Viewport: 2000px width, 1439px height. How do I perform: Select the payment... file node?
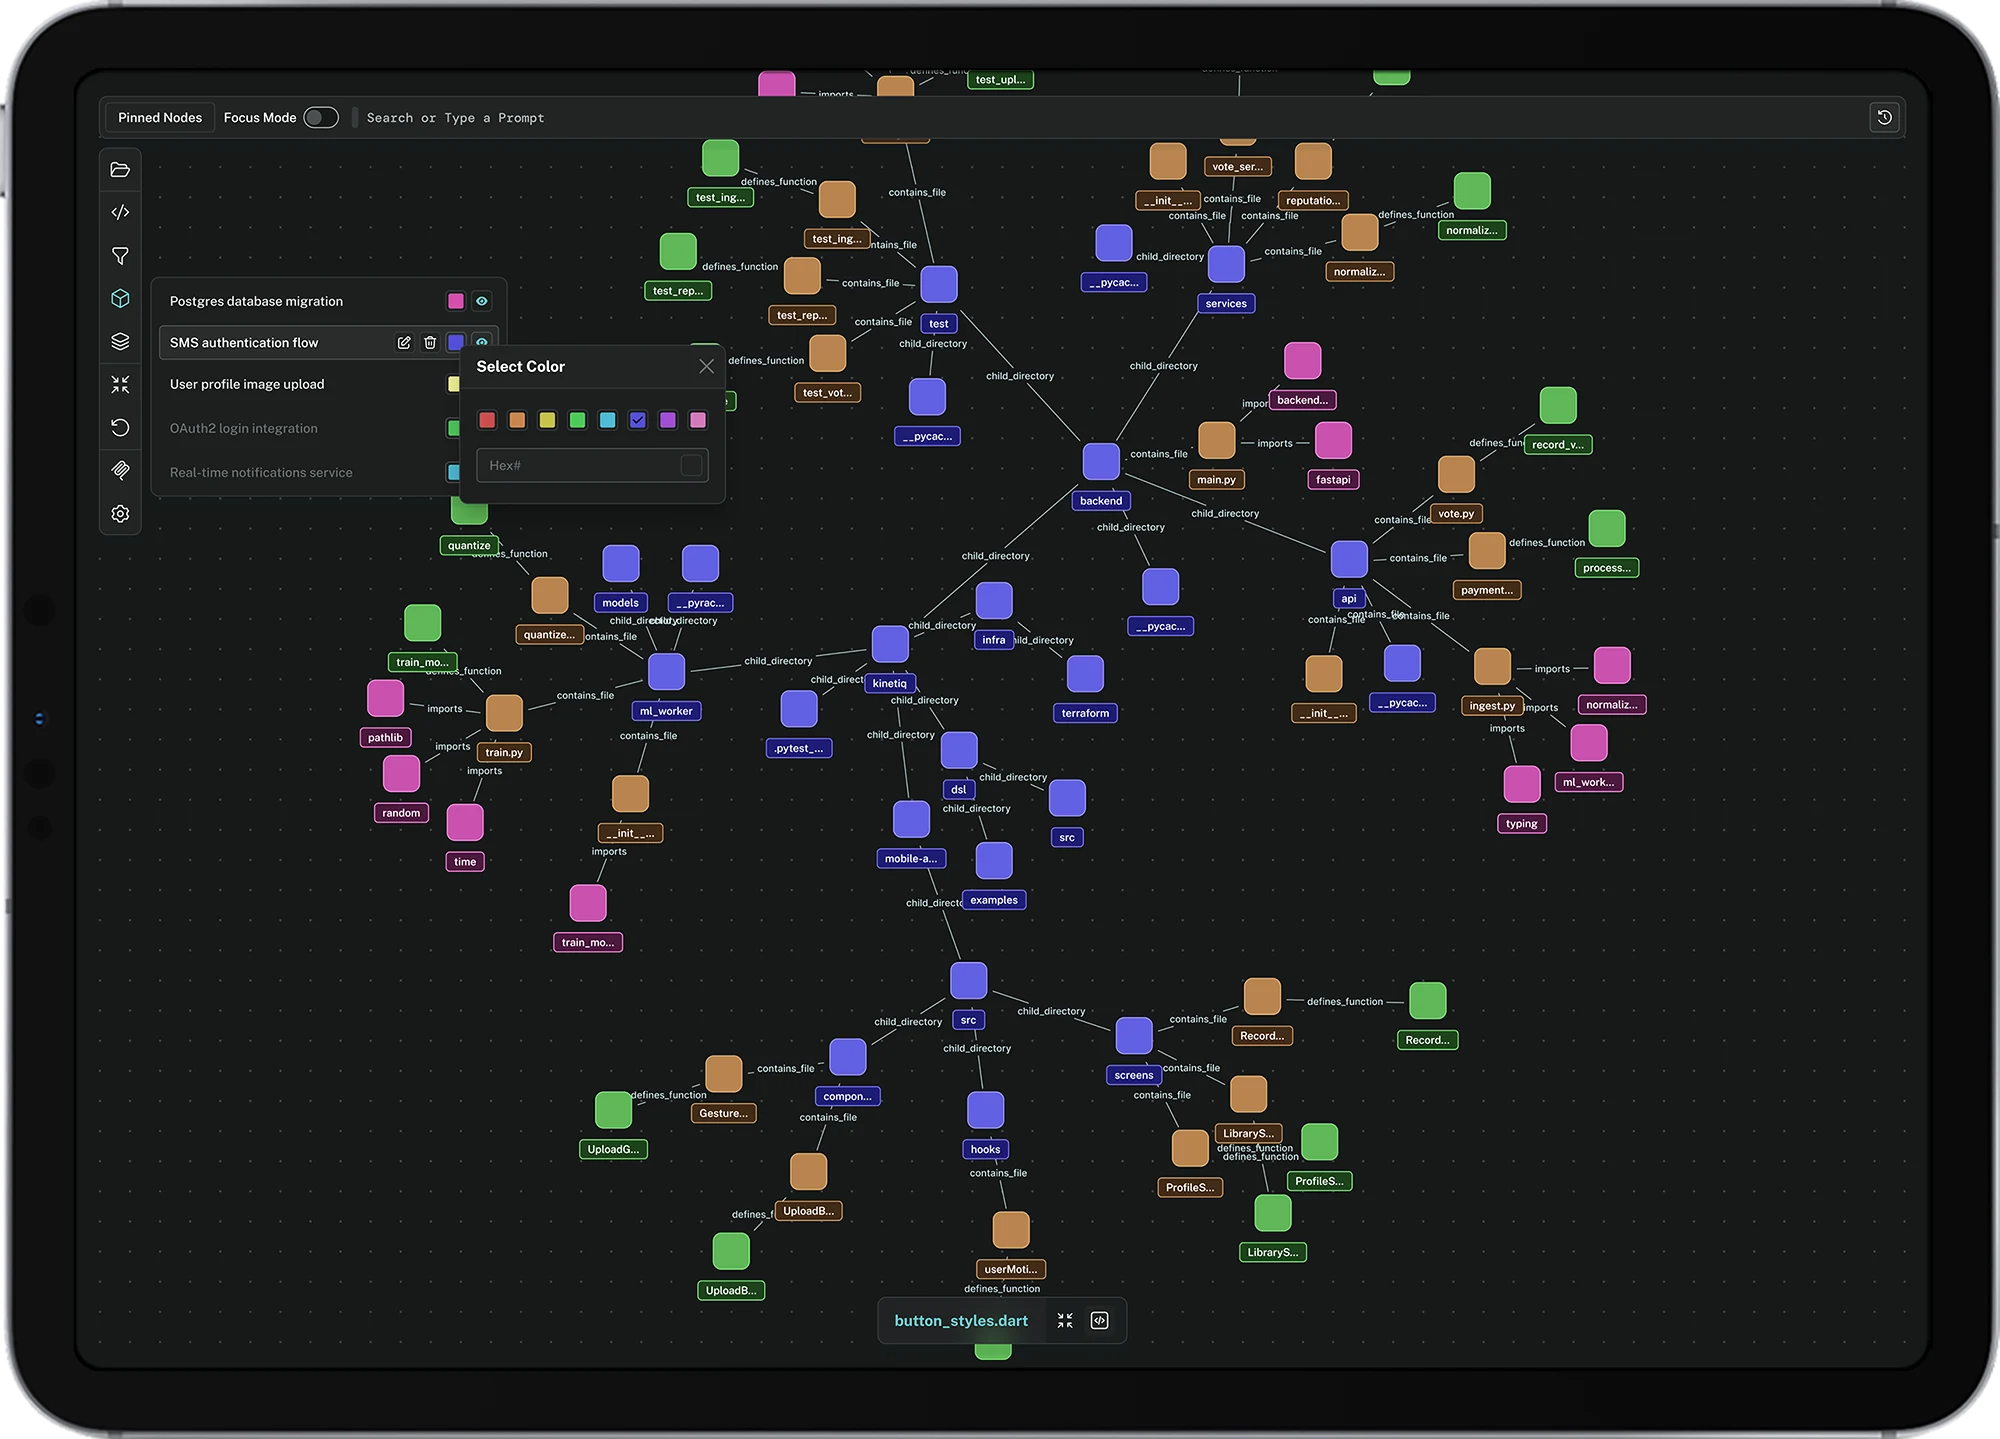point(1487,552)
